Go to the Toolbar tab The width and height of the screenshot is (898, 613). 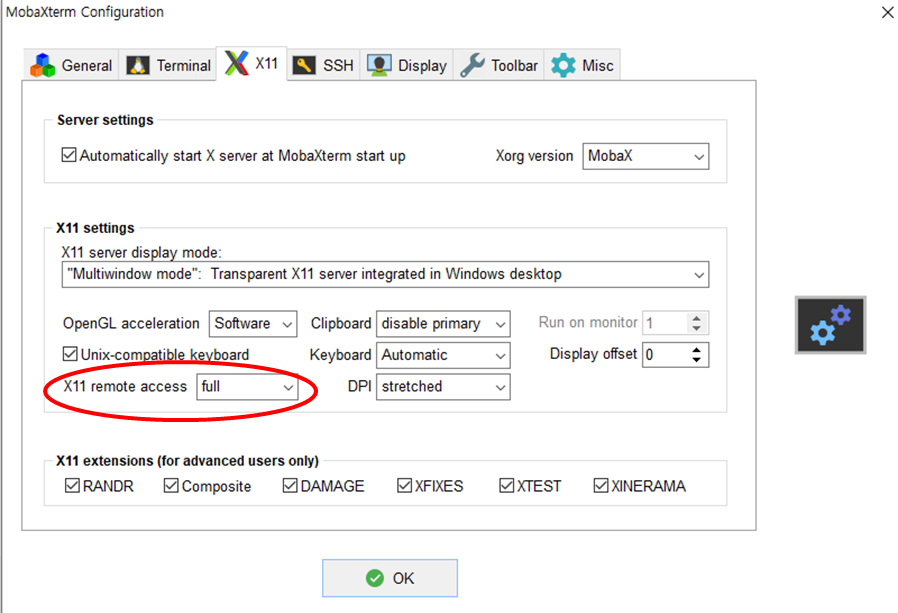click(499, 65)
